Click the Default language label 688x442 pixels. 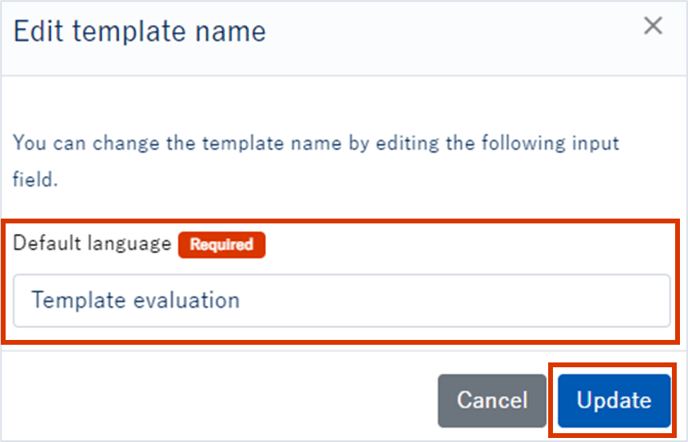click(92, 245)
